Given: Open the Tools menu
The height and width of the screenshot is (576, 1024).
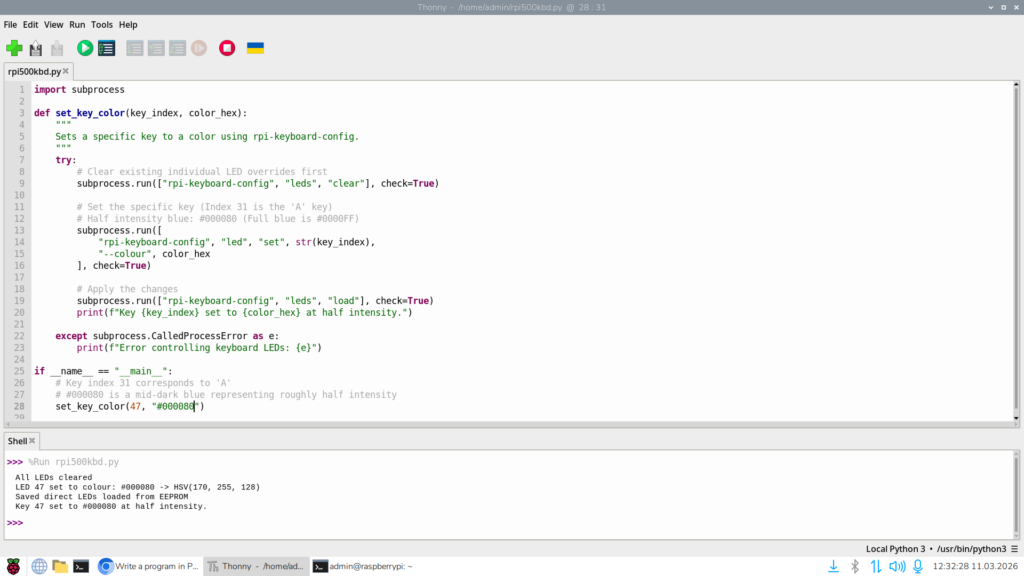Looking at the screenshot, I should [x=102, y=24].
